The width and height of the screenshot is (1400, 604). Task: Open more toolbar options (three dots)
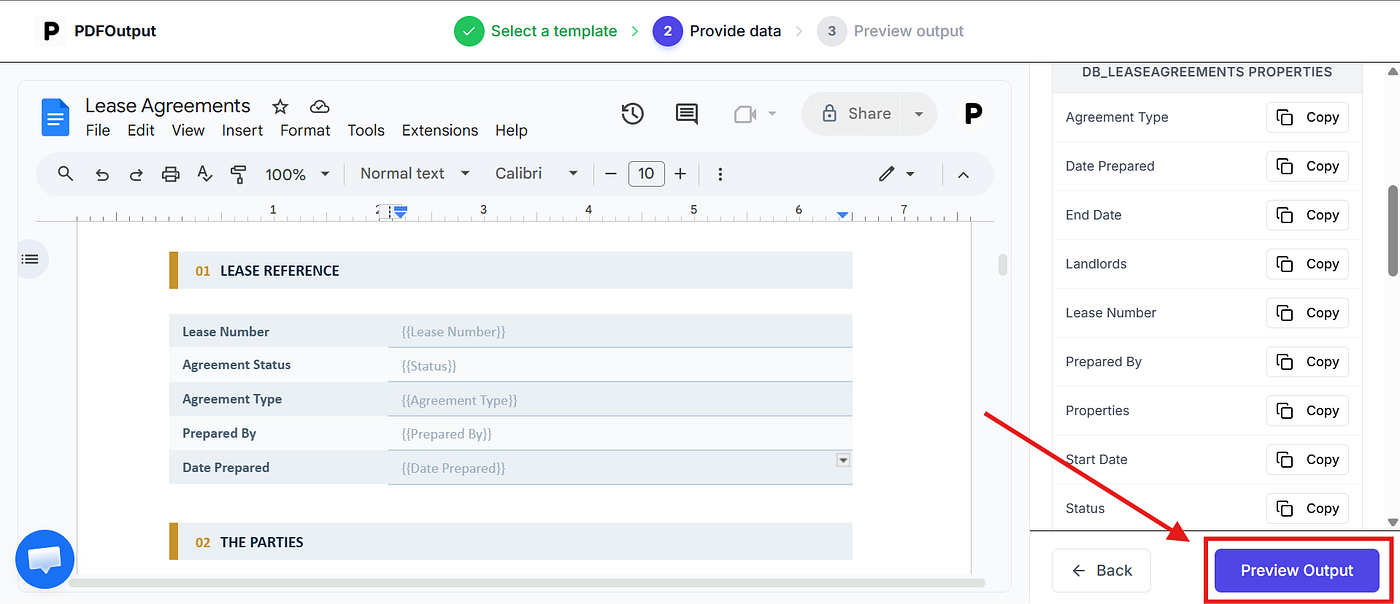pos(720,174)
